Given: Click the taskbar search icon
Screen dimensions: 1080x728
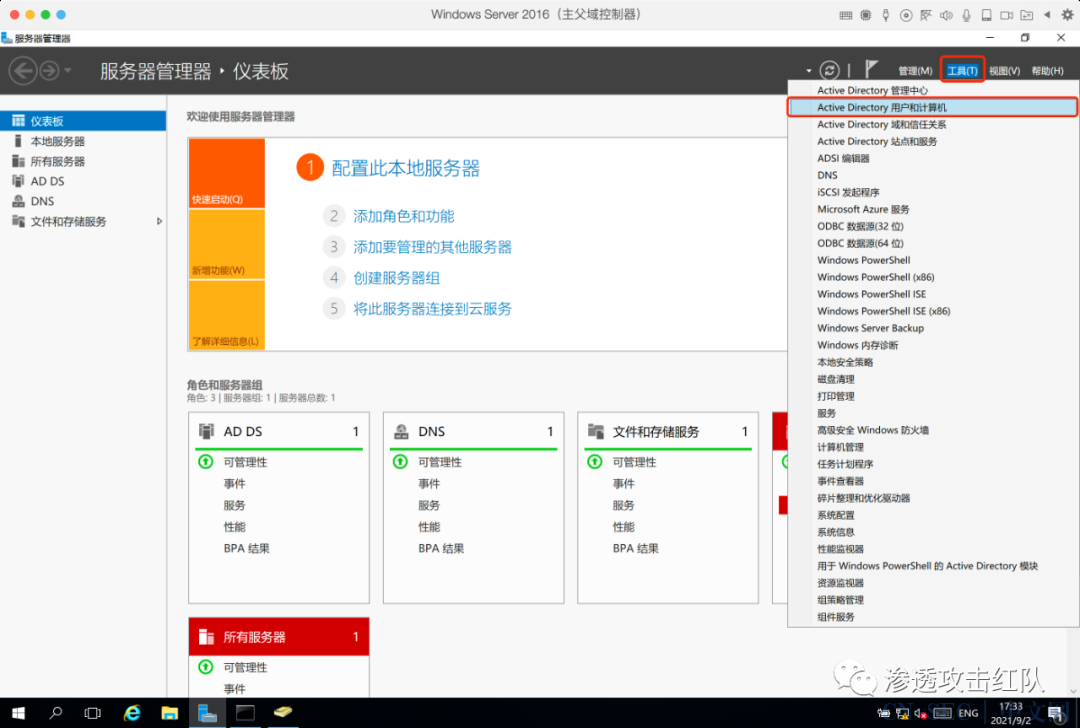Looking at the screenshot, I should 56,713.
